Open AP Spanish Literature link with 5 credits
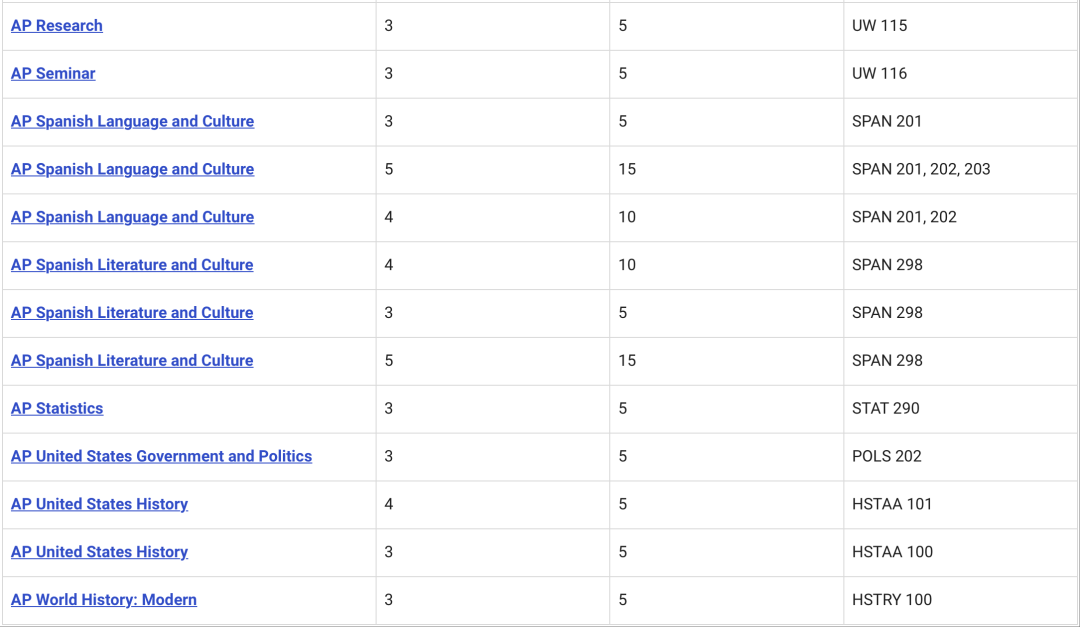Viewport: 1080px width, 627px height. [132, 313]
